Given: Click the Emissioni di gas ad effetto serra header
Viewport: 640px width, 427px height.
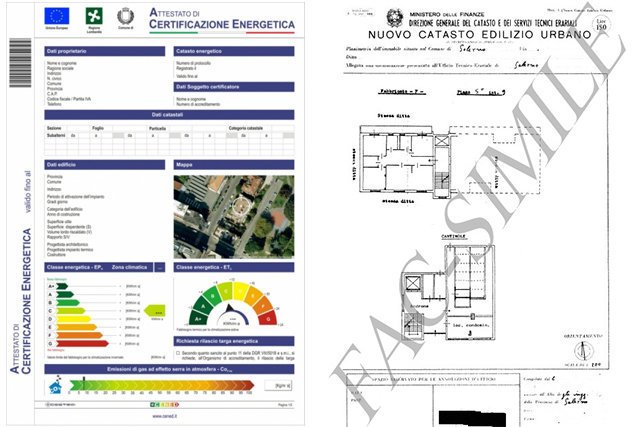Looking at the screenshot, I should [169, 369].
